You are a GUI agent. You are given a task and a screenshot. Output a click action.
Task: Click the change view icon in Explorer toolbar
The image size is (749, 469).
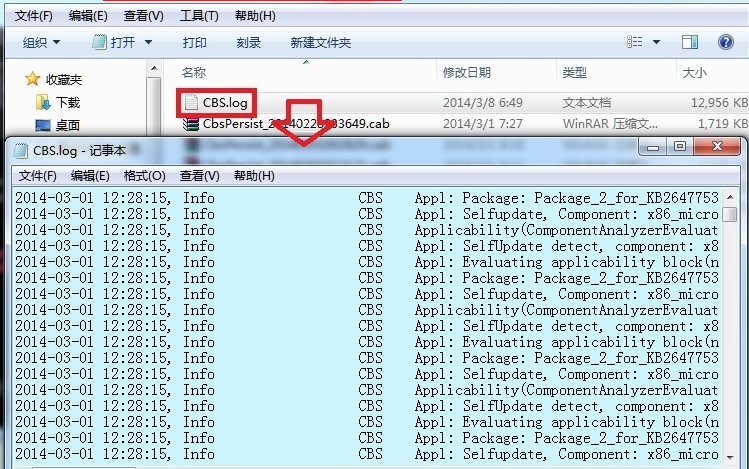634,42
